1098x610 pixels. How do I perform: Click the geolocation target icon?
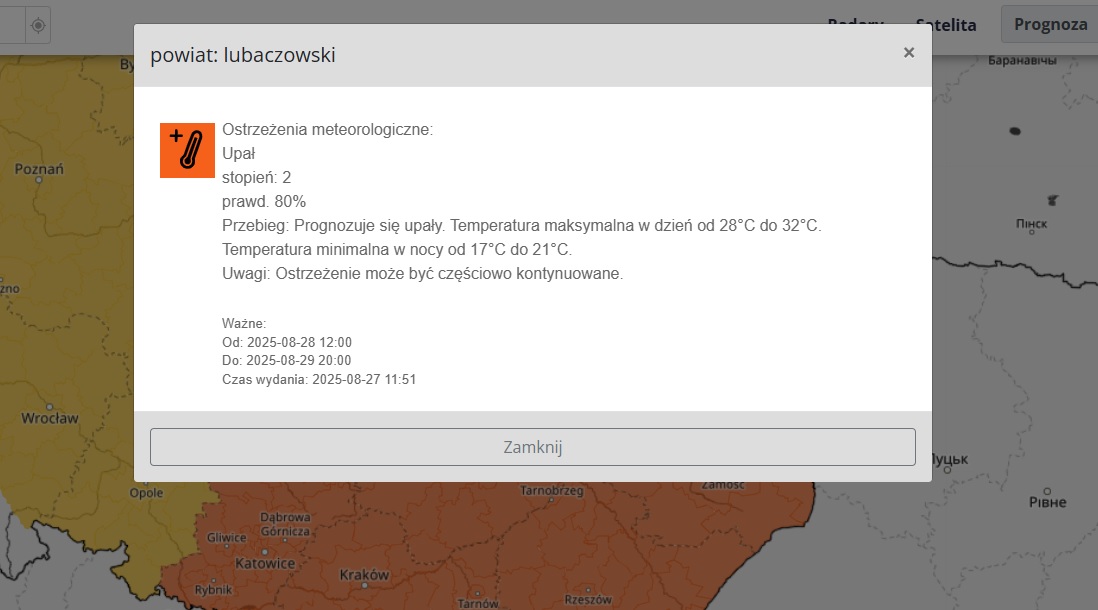pyautogui.click(x=37, y=24)
